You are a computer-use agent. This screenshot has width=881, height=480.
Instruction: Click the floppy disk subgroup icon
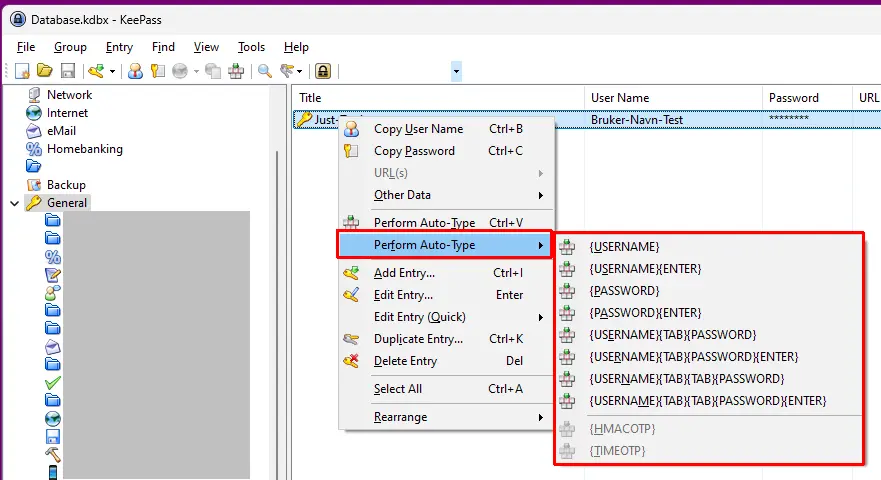pyautogui.click(x=53, y=437)
